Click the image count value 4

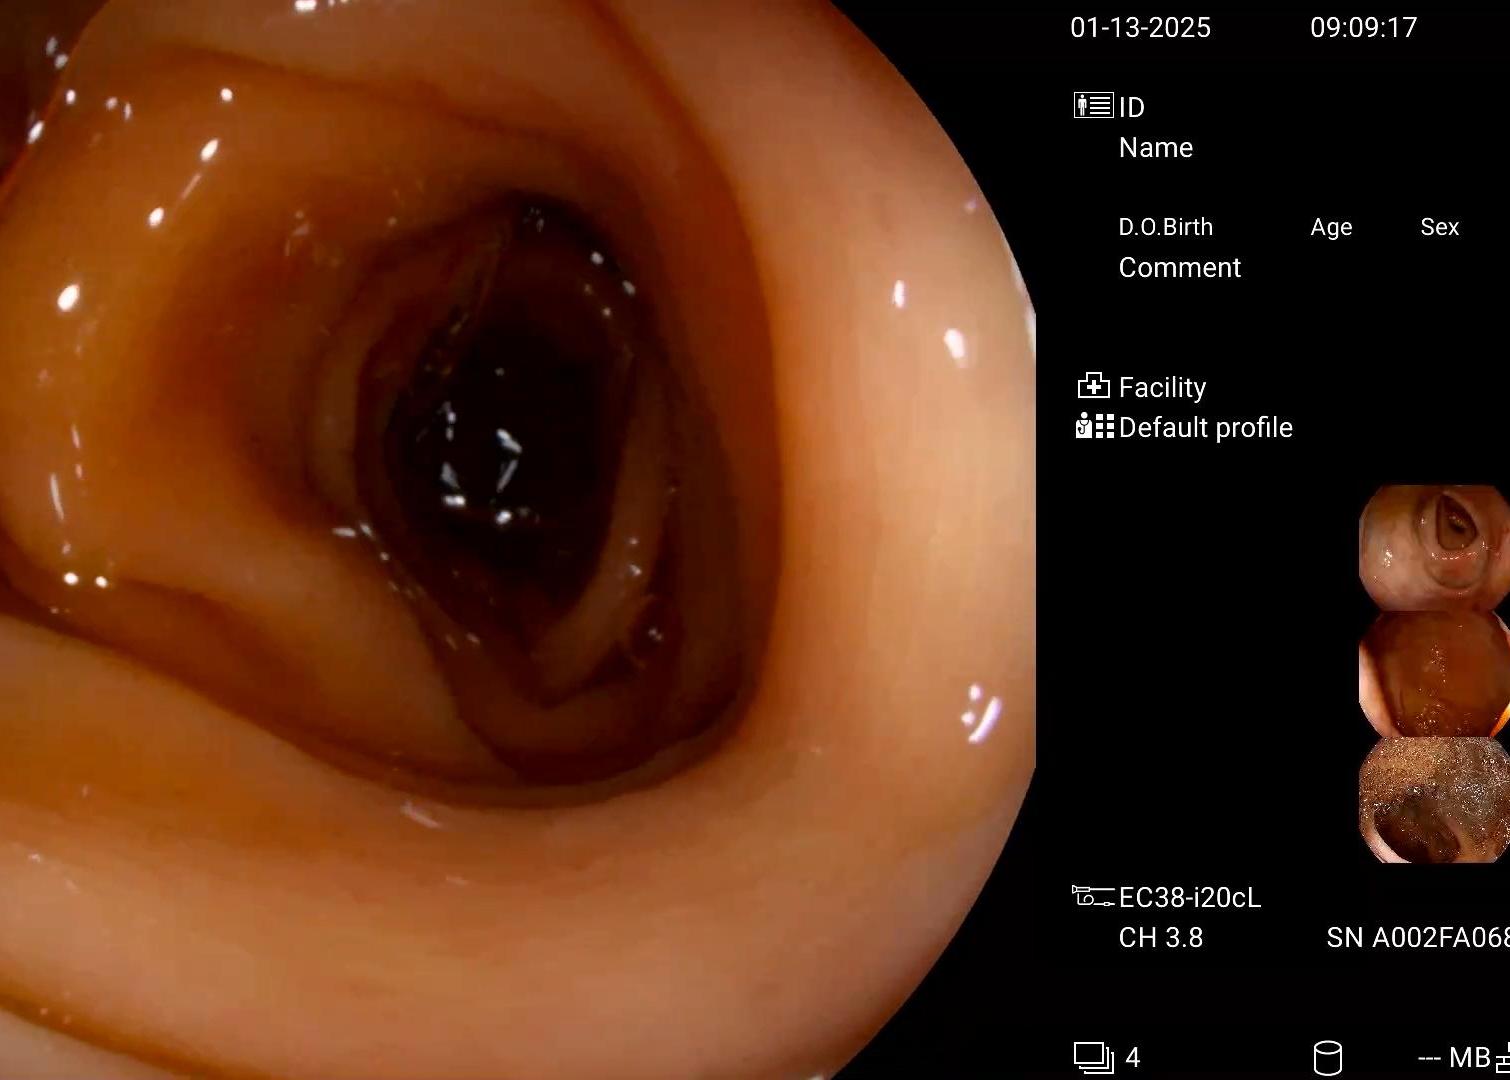1133,1058
